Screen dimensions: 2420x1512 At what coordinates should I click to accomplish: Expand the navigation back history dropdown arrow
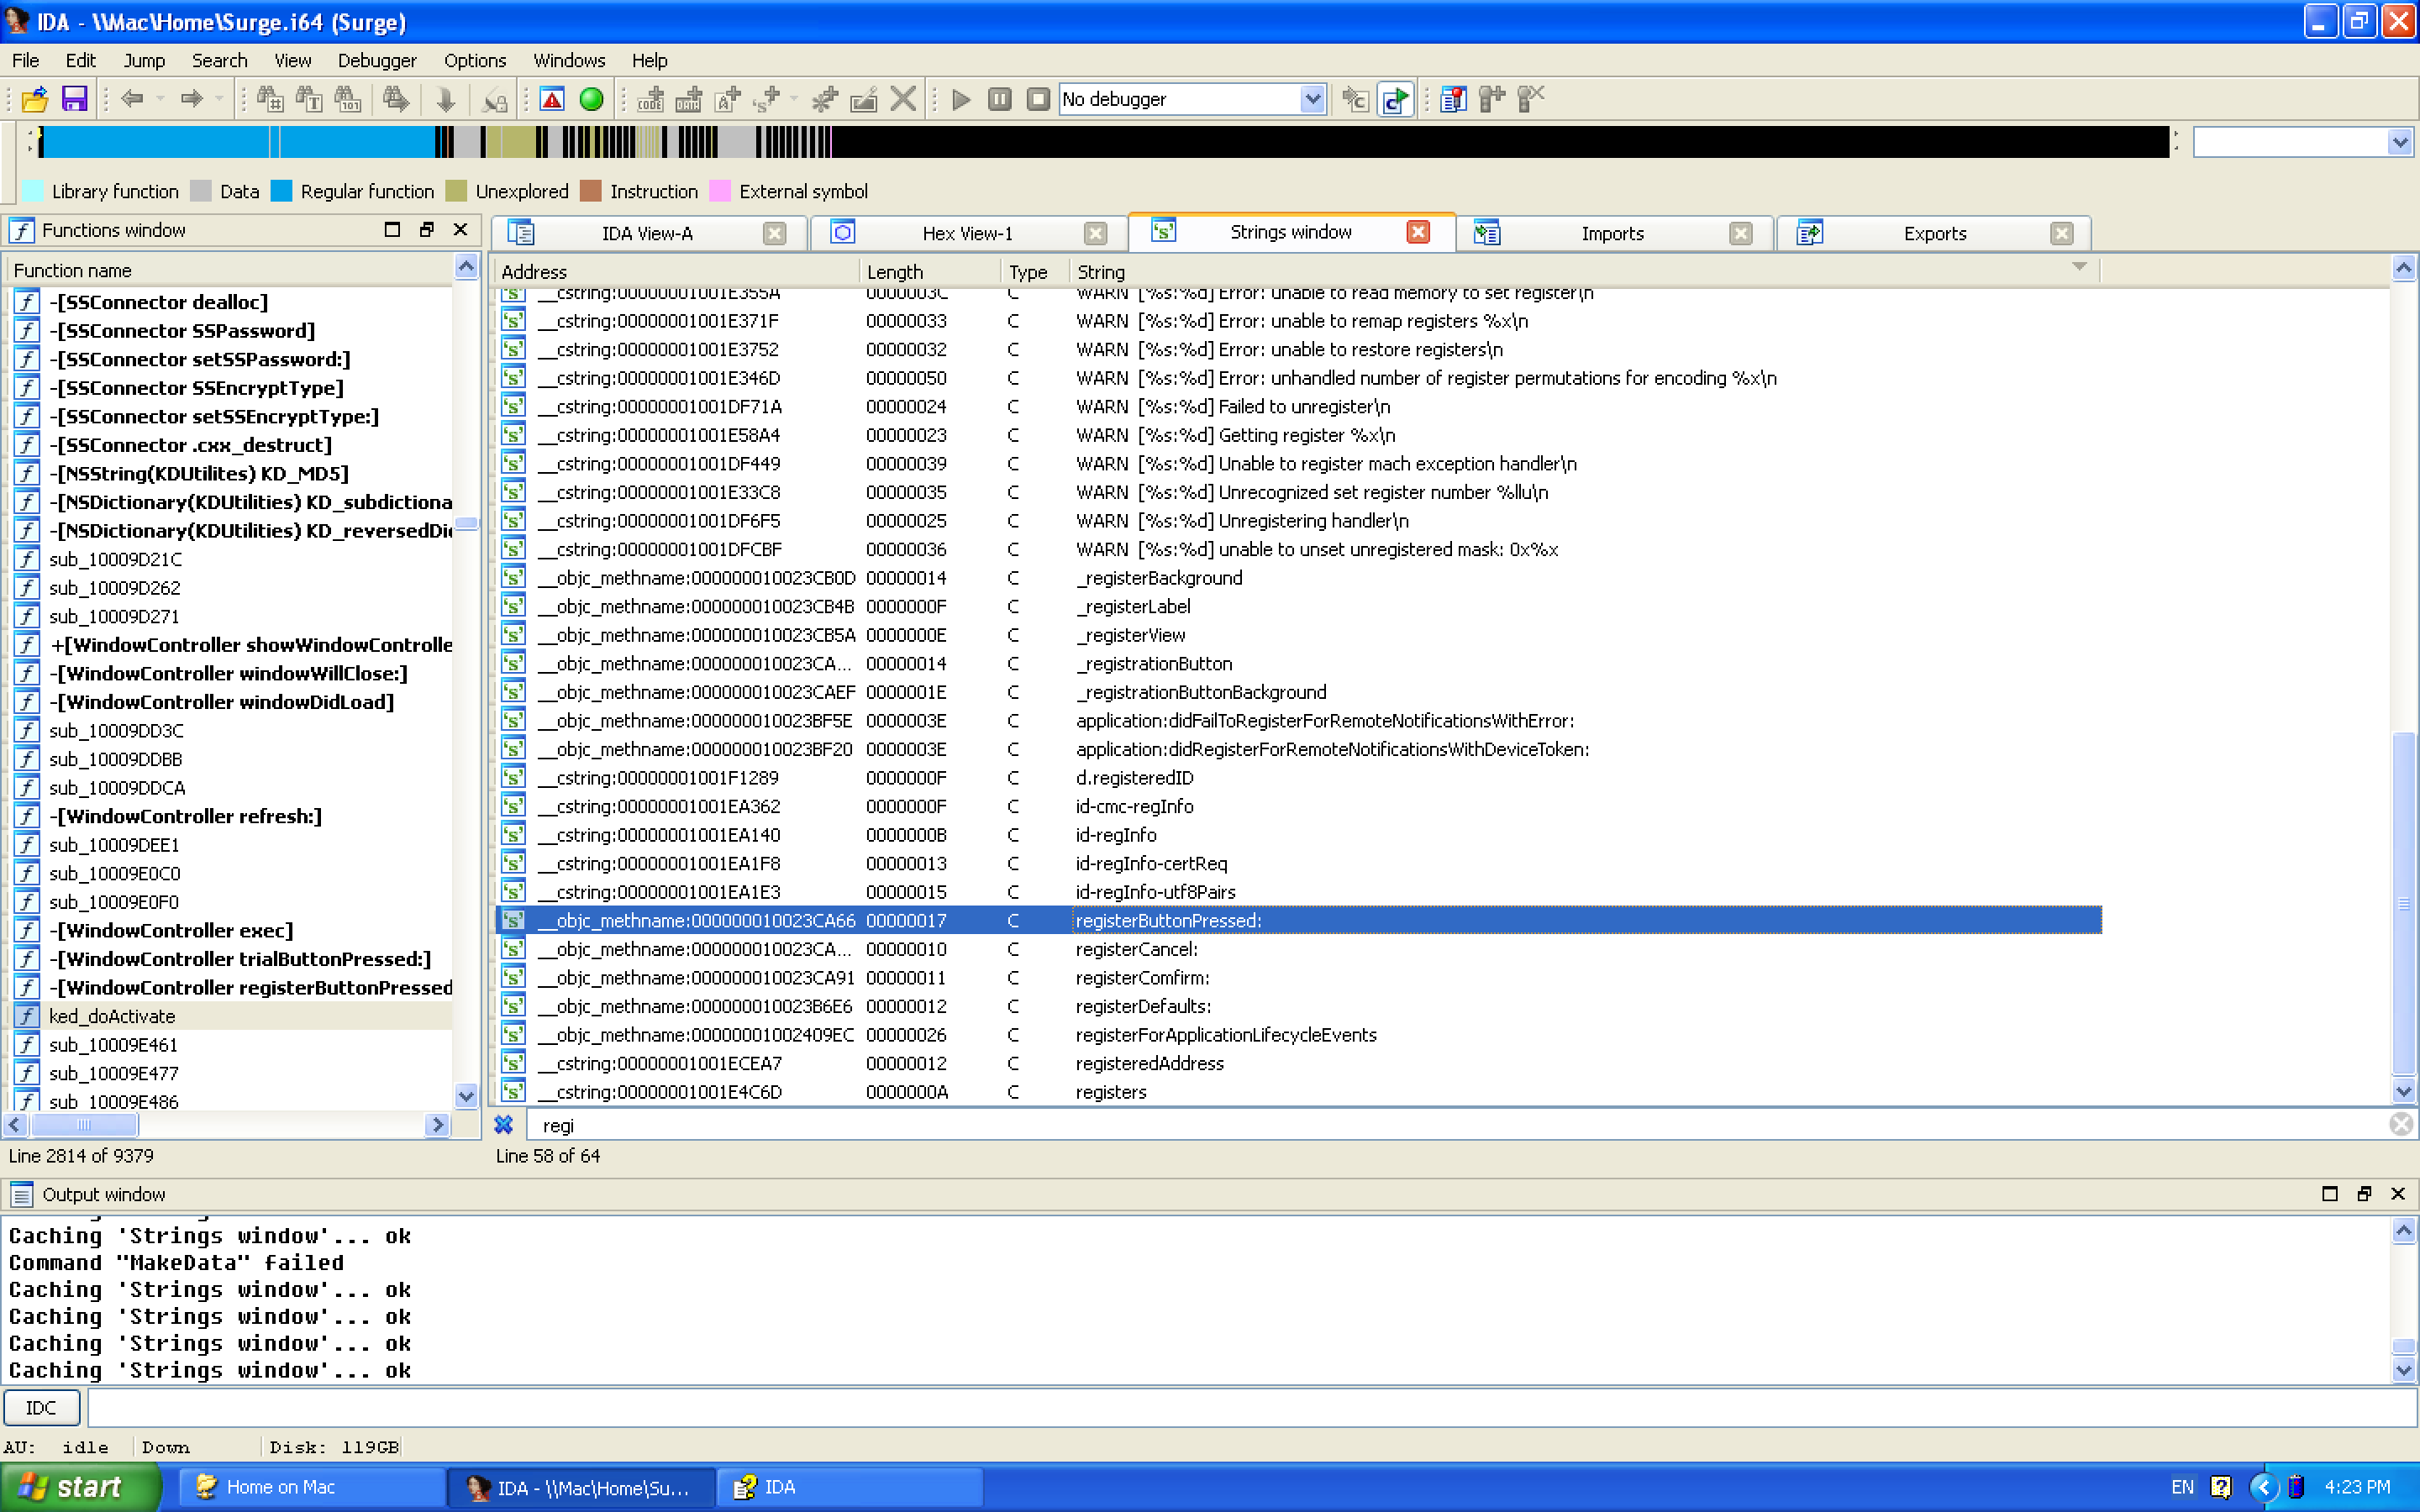pos(160,99)
